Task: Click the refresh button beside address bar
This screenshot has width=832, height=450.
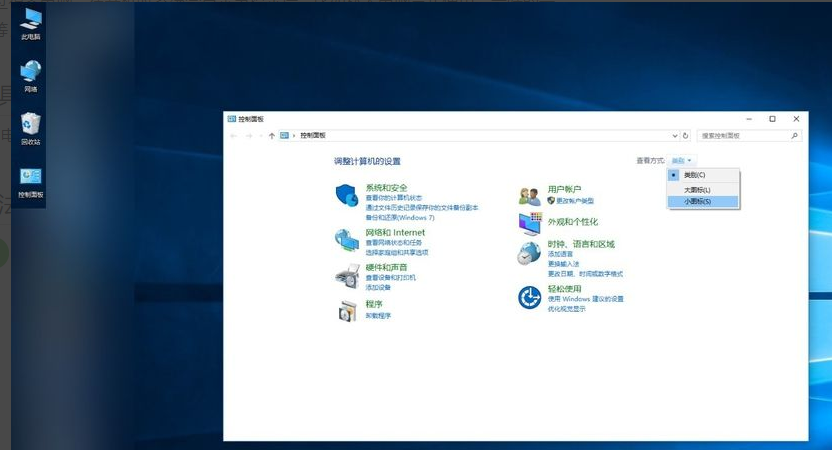Action: pyautogui.click(x=685, y=135)
